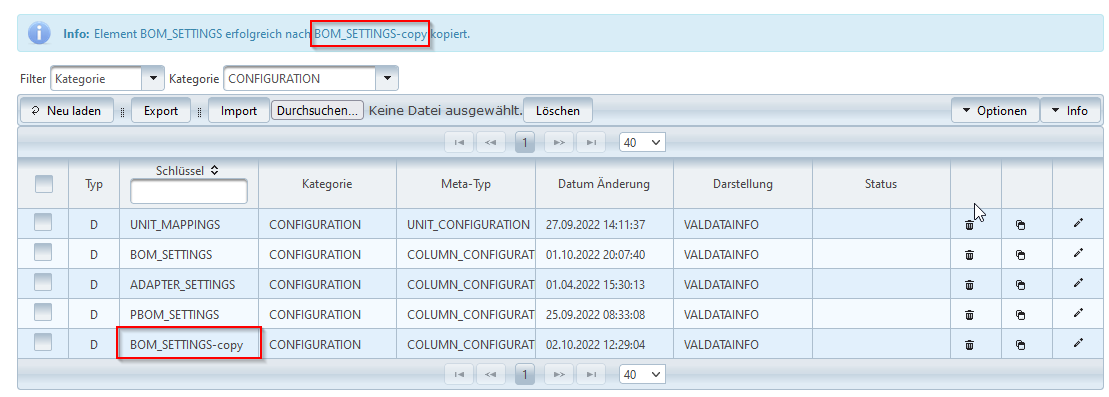Click the Darstellung column header
Screen dimensions: 1109x397
pos(743,184)
